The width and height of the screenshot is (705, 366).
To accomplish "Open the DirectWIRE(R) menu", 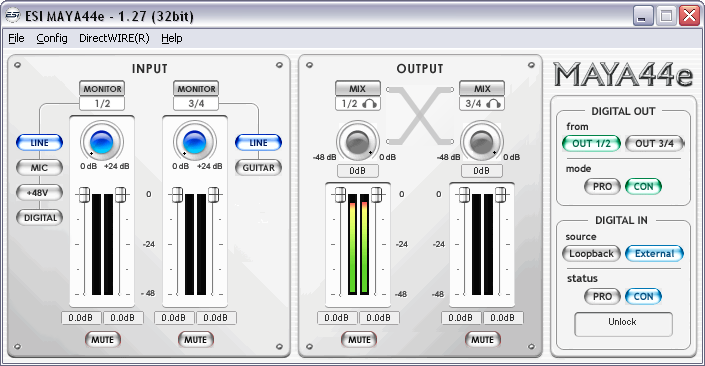I will tap(114, 38).
